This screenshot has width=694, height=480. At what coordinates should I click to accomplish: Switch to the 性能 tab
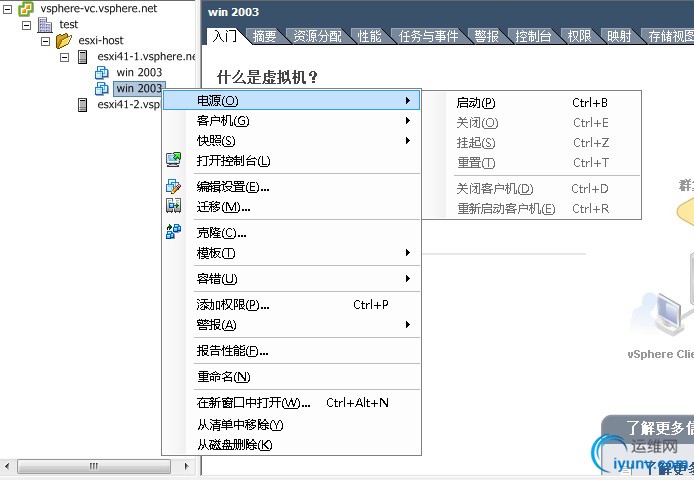pos(370,36)
